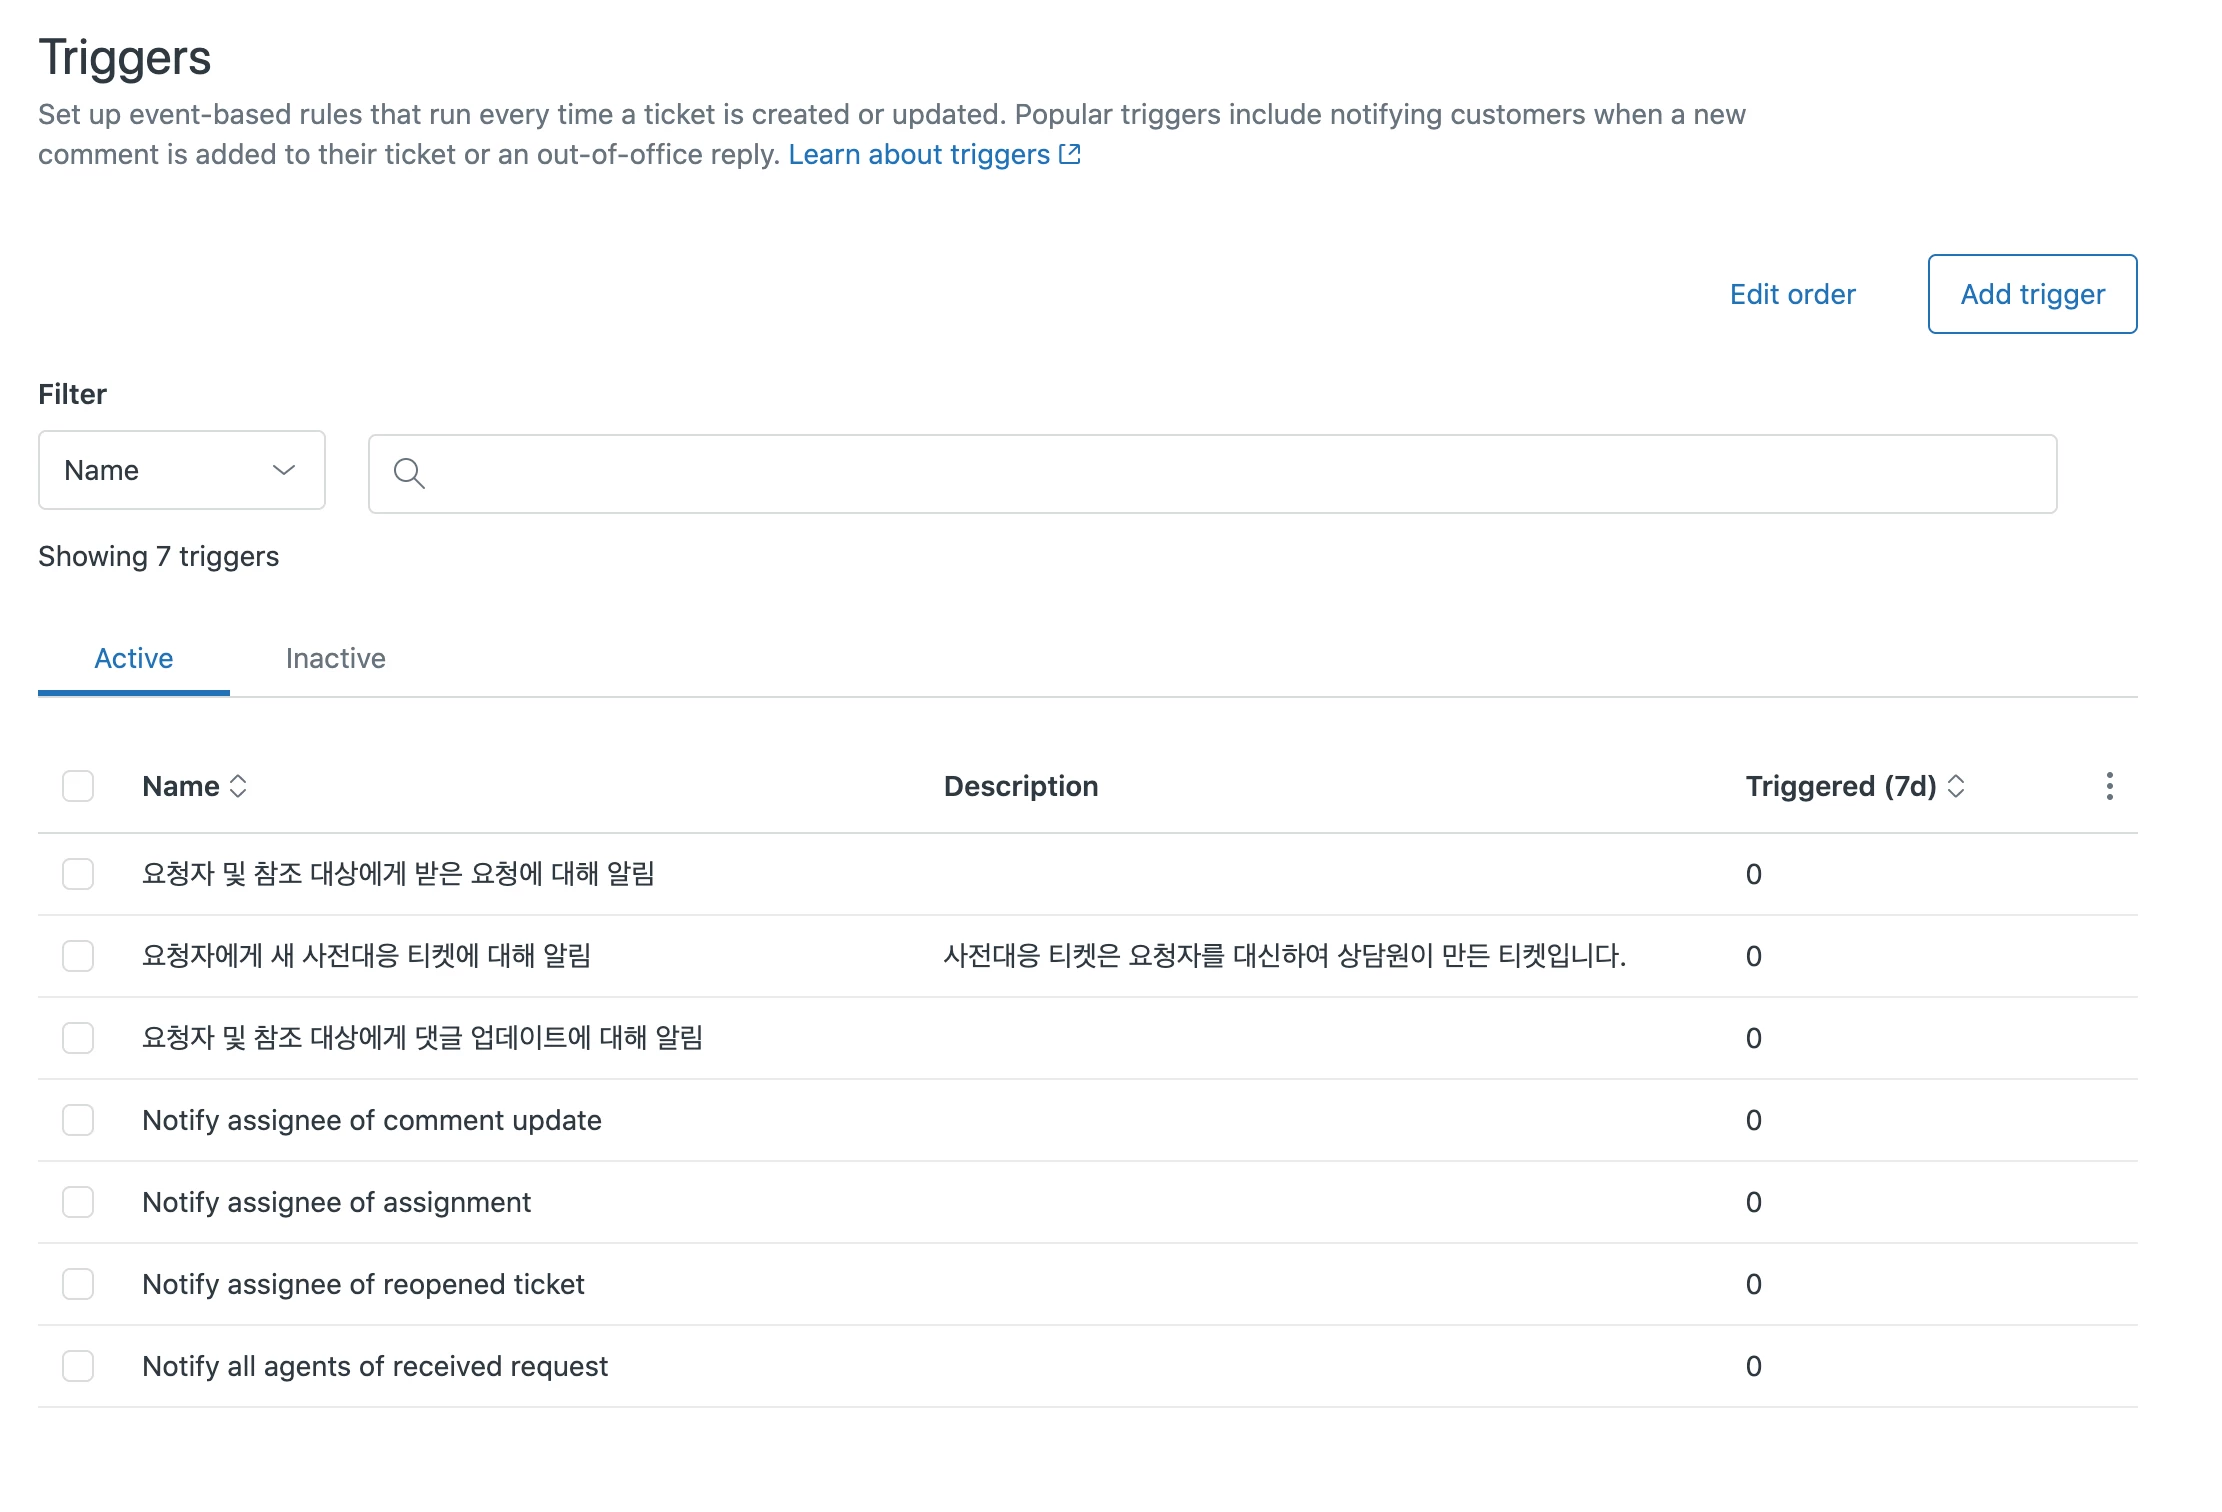The width and height of the screenshot is (2222, 1512).
Task: Open the Notify assignee of reopened ticket trigger
Action: [x=363, y=1284]
